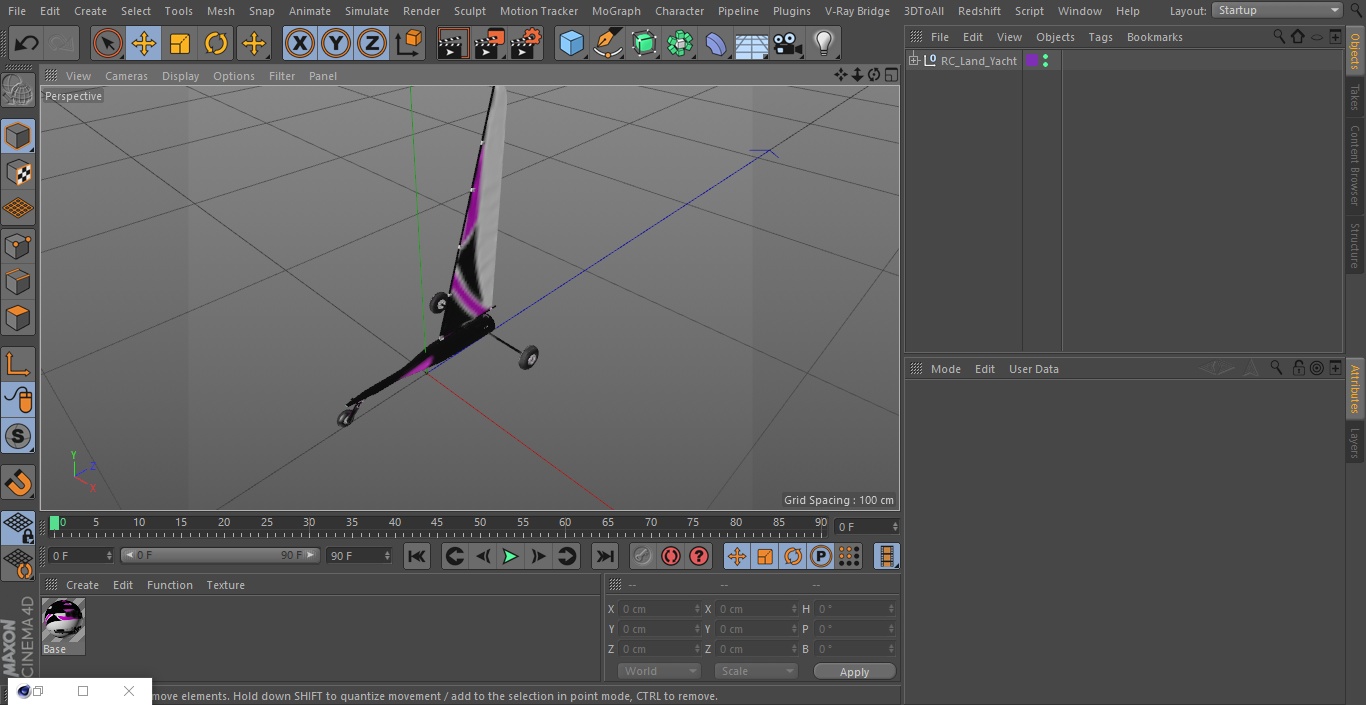This screenshot has width=1366, height=705.
Task: Click the Undo arrow icon
Action: pyautogui.click(x=27, y=43)
